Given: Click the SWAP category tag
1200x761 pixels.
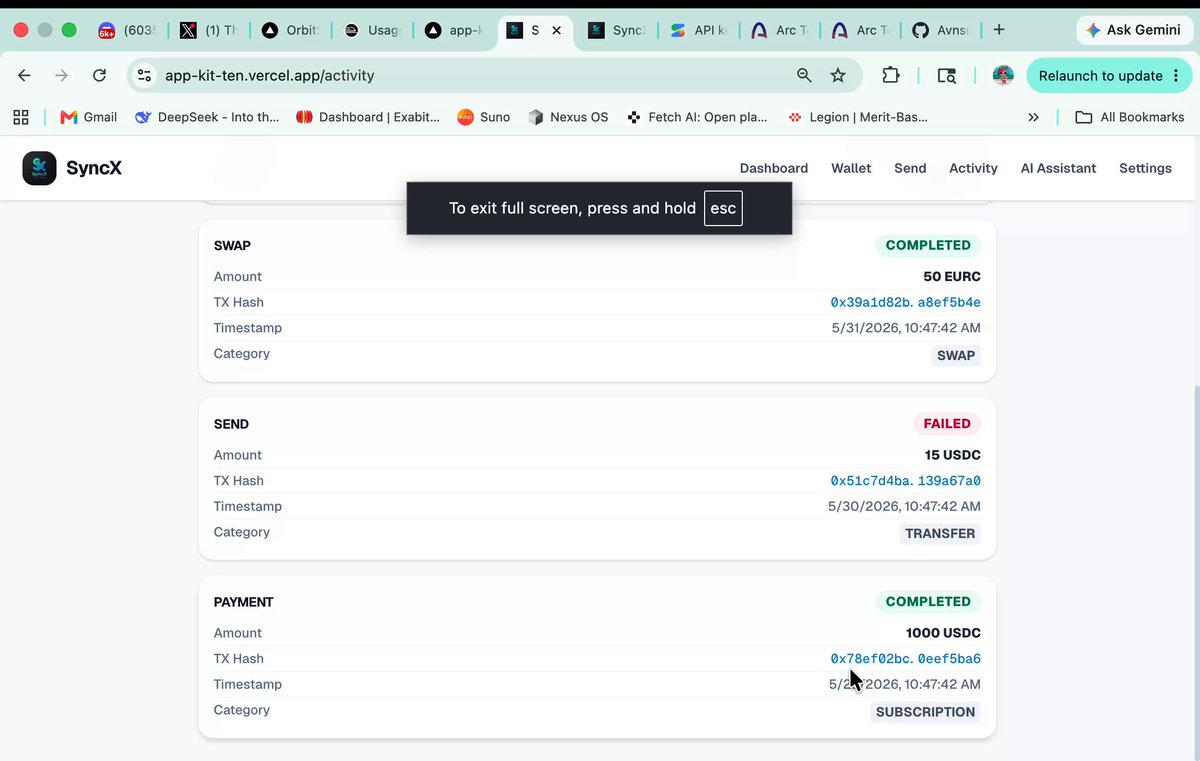Looking at the screenshot, I should click(956, 355).
